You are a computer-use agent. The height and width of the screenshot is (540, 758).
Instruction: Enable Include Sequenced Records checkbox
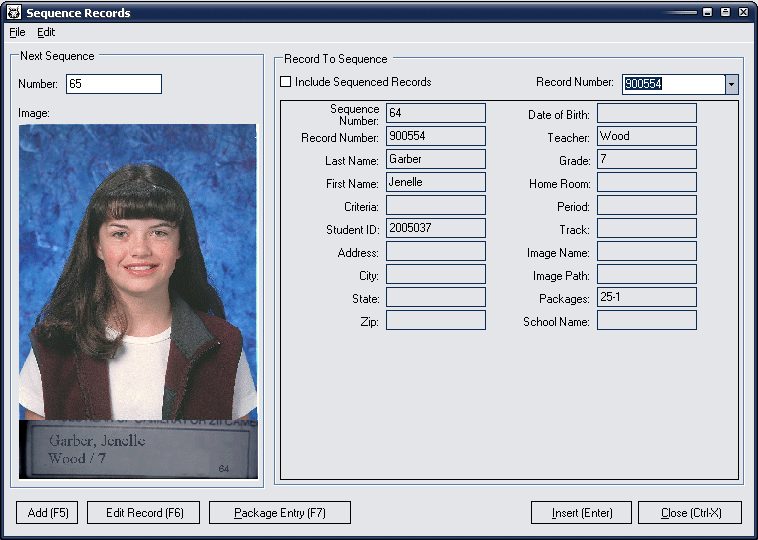[x=286, y=82]
